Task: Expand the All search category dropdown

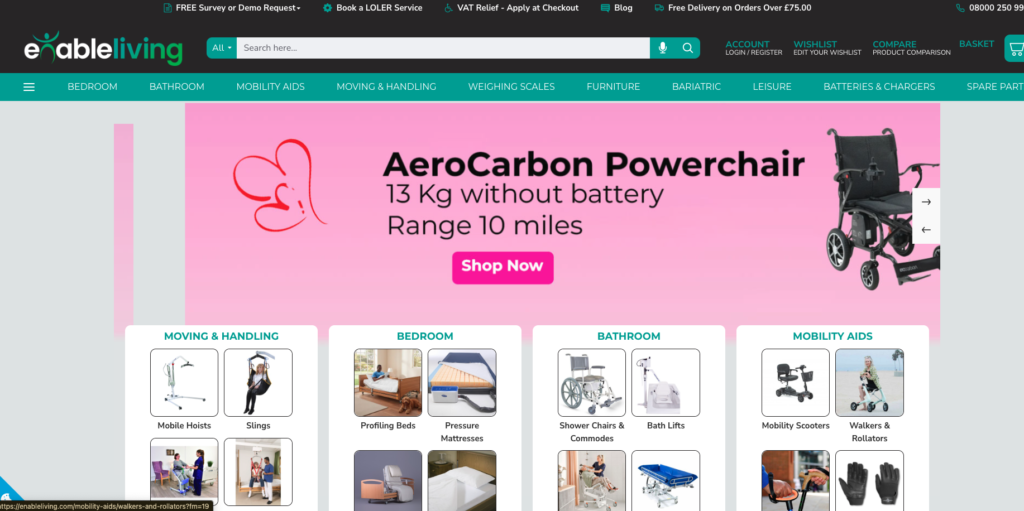Action: (222, 48)
